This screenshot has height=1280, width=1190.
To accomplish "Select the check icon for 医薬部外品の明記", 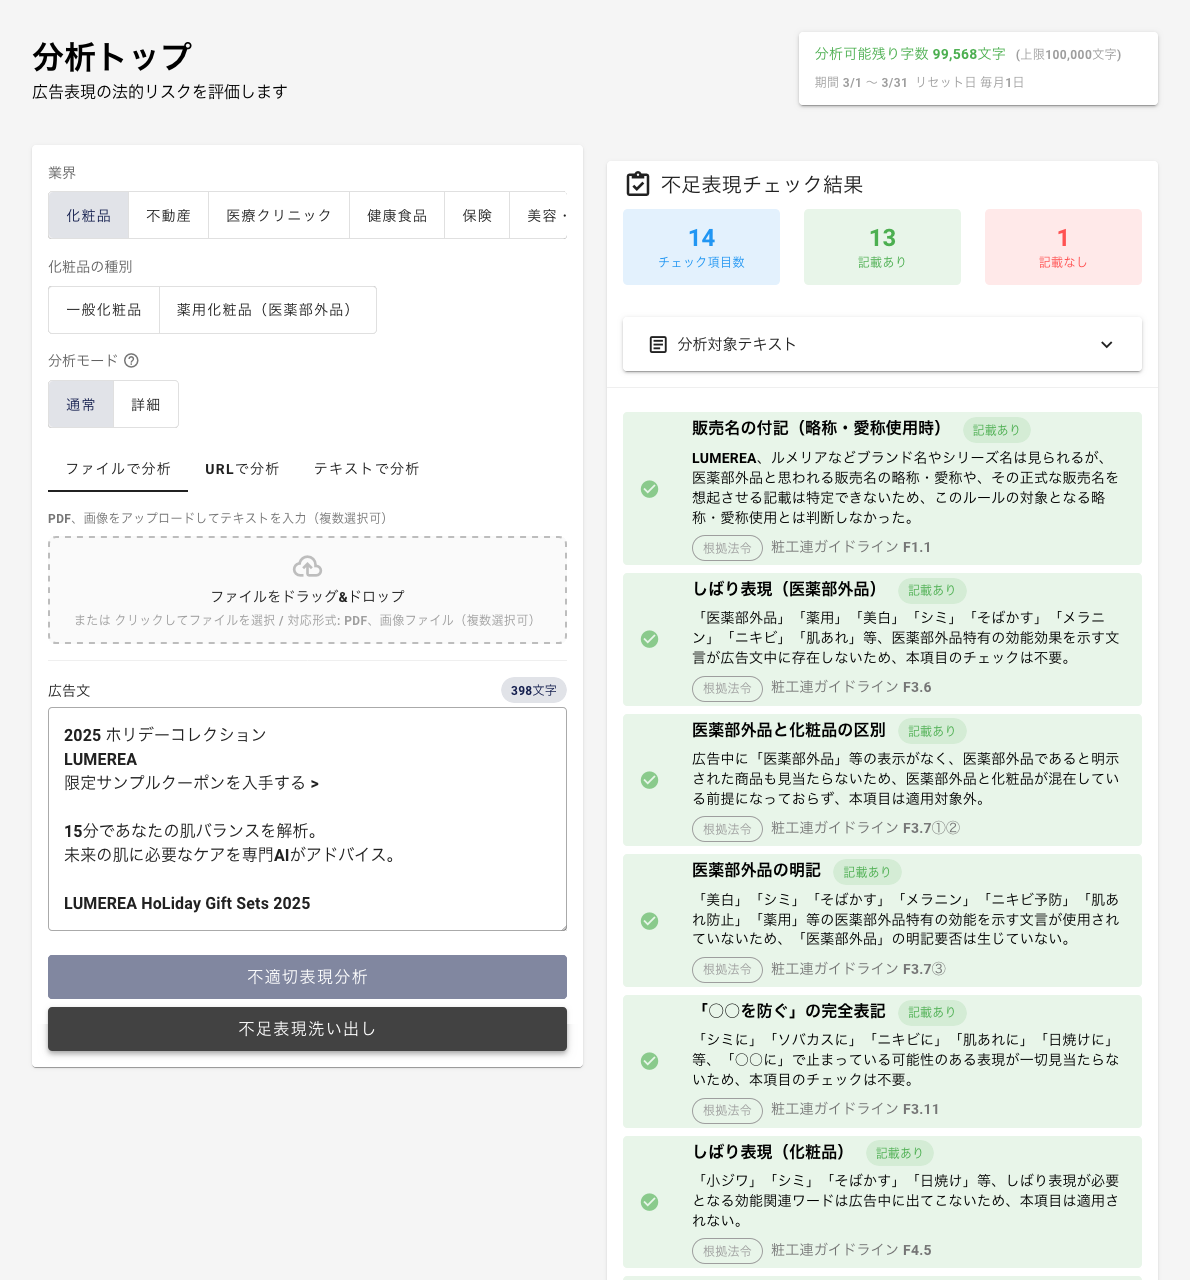I will pos(649,921).
